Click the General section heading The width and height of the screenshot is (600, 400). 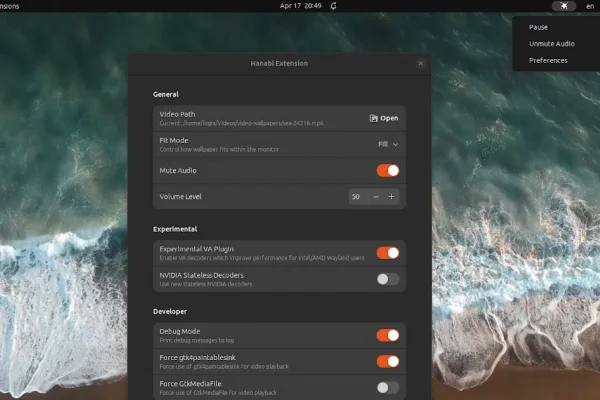pyautogui.click(x=166, y=95)
